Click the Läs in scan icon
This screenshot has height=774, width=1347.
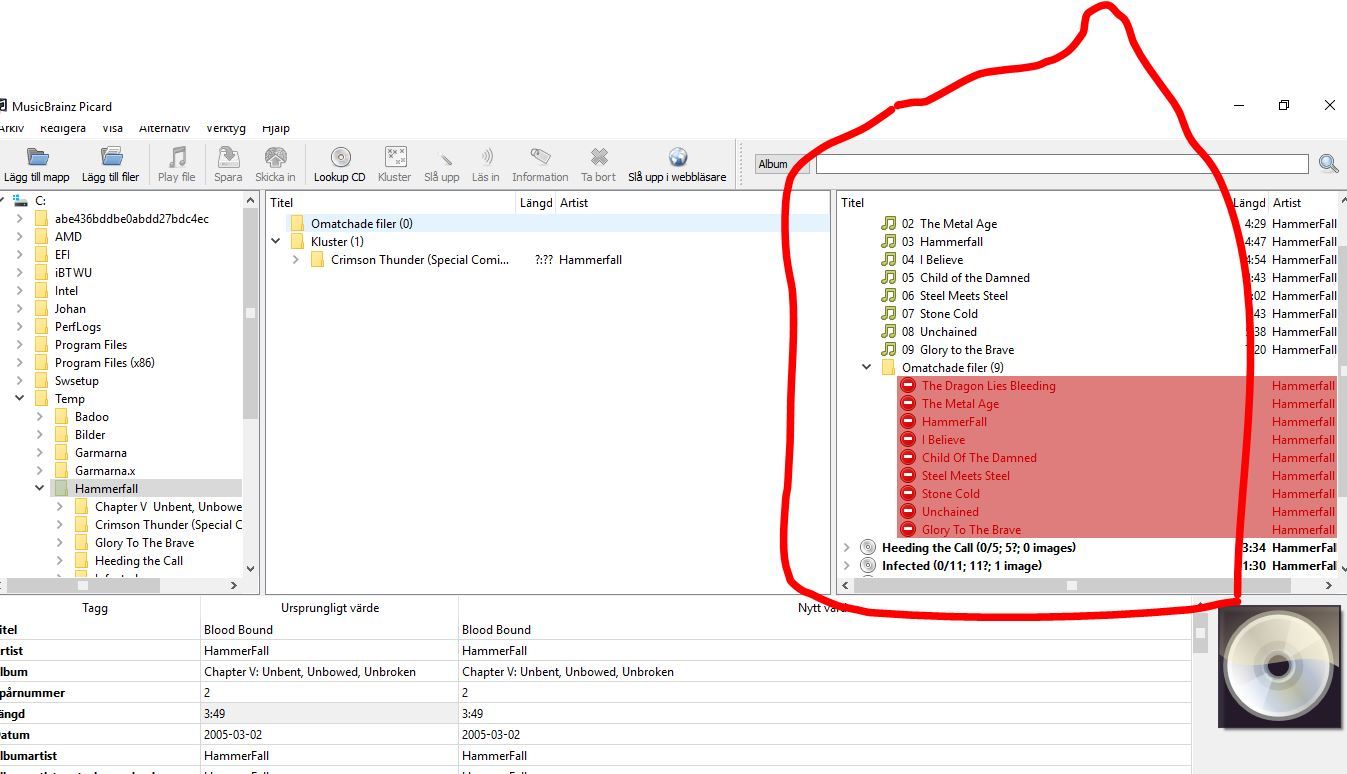486,157
